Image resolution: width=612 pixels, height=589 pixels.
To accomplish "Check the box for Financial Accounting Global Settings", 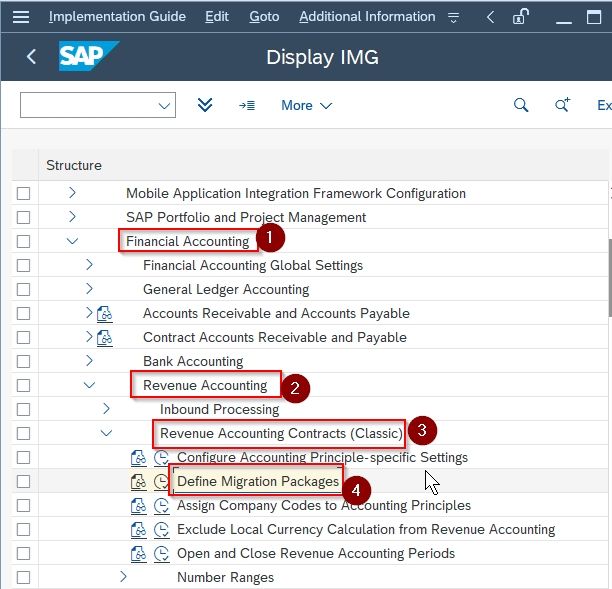I will [x=23, y=265].
